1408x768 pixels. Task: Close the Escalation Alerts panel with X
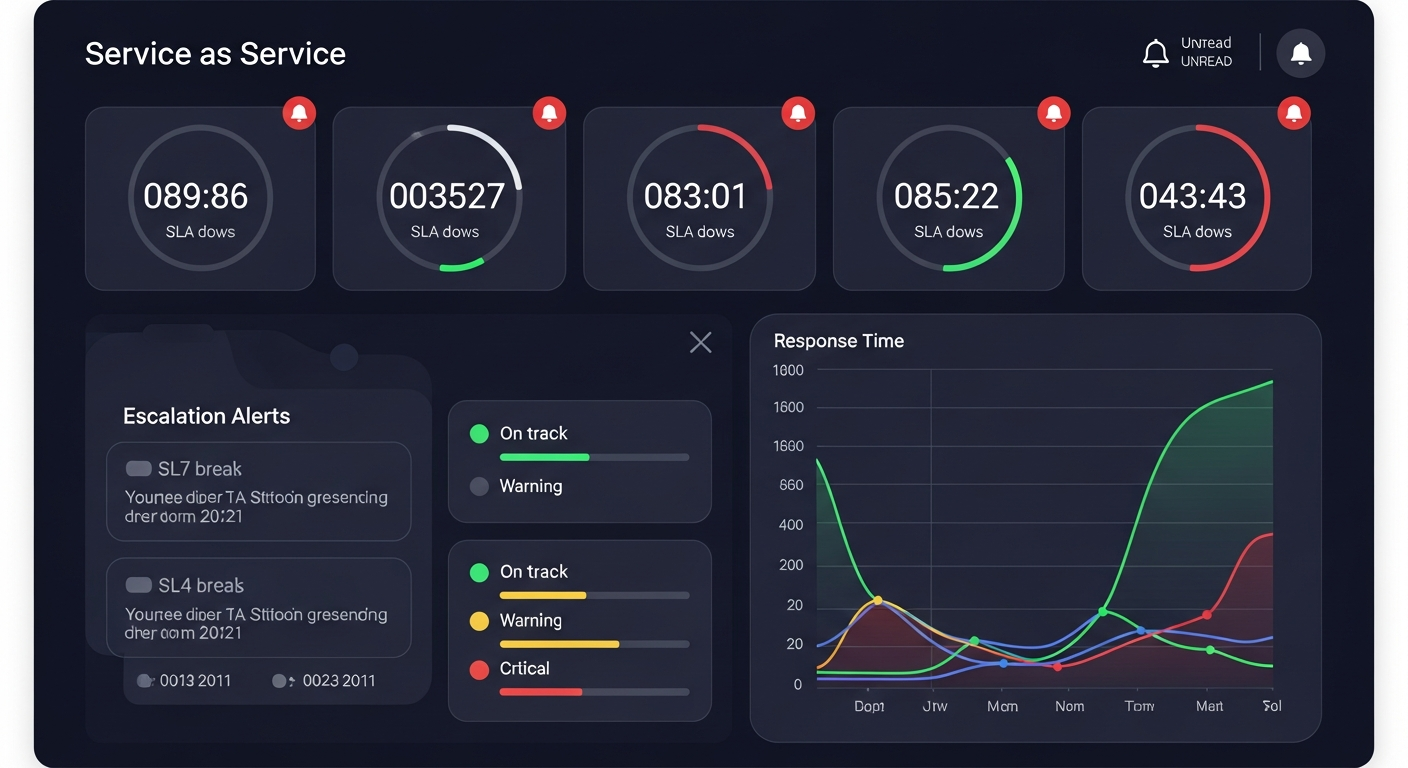point(701,343)
